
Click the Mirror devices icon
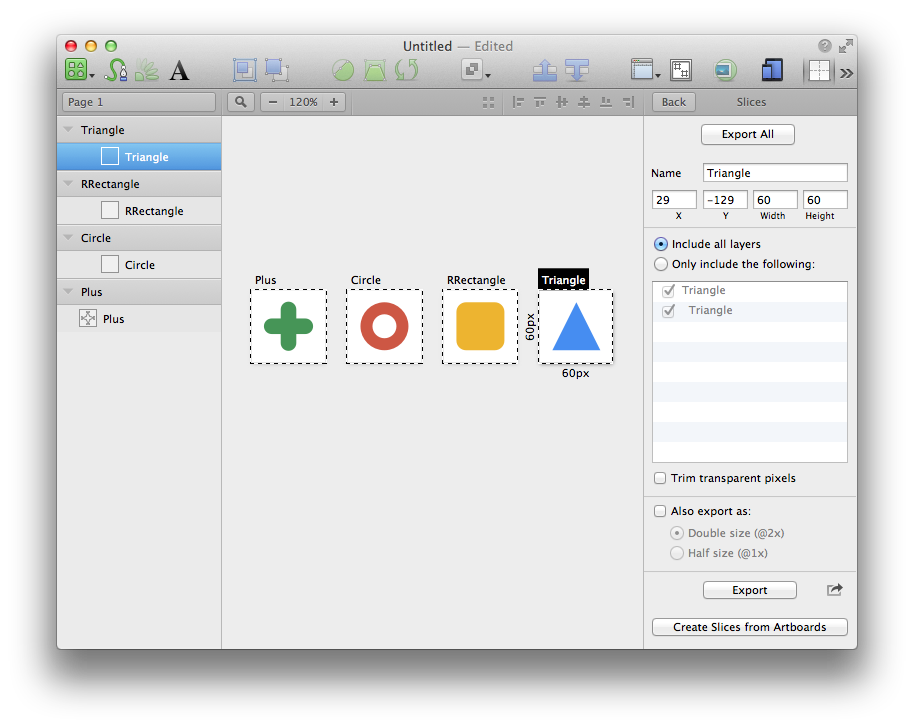(x=772, y=70)
